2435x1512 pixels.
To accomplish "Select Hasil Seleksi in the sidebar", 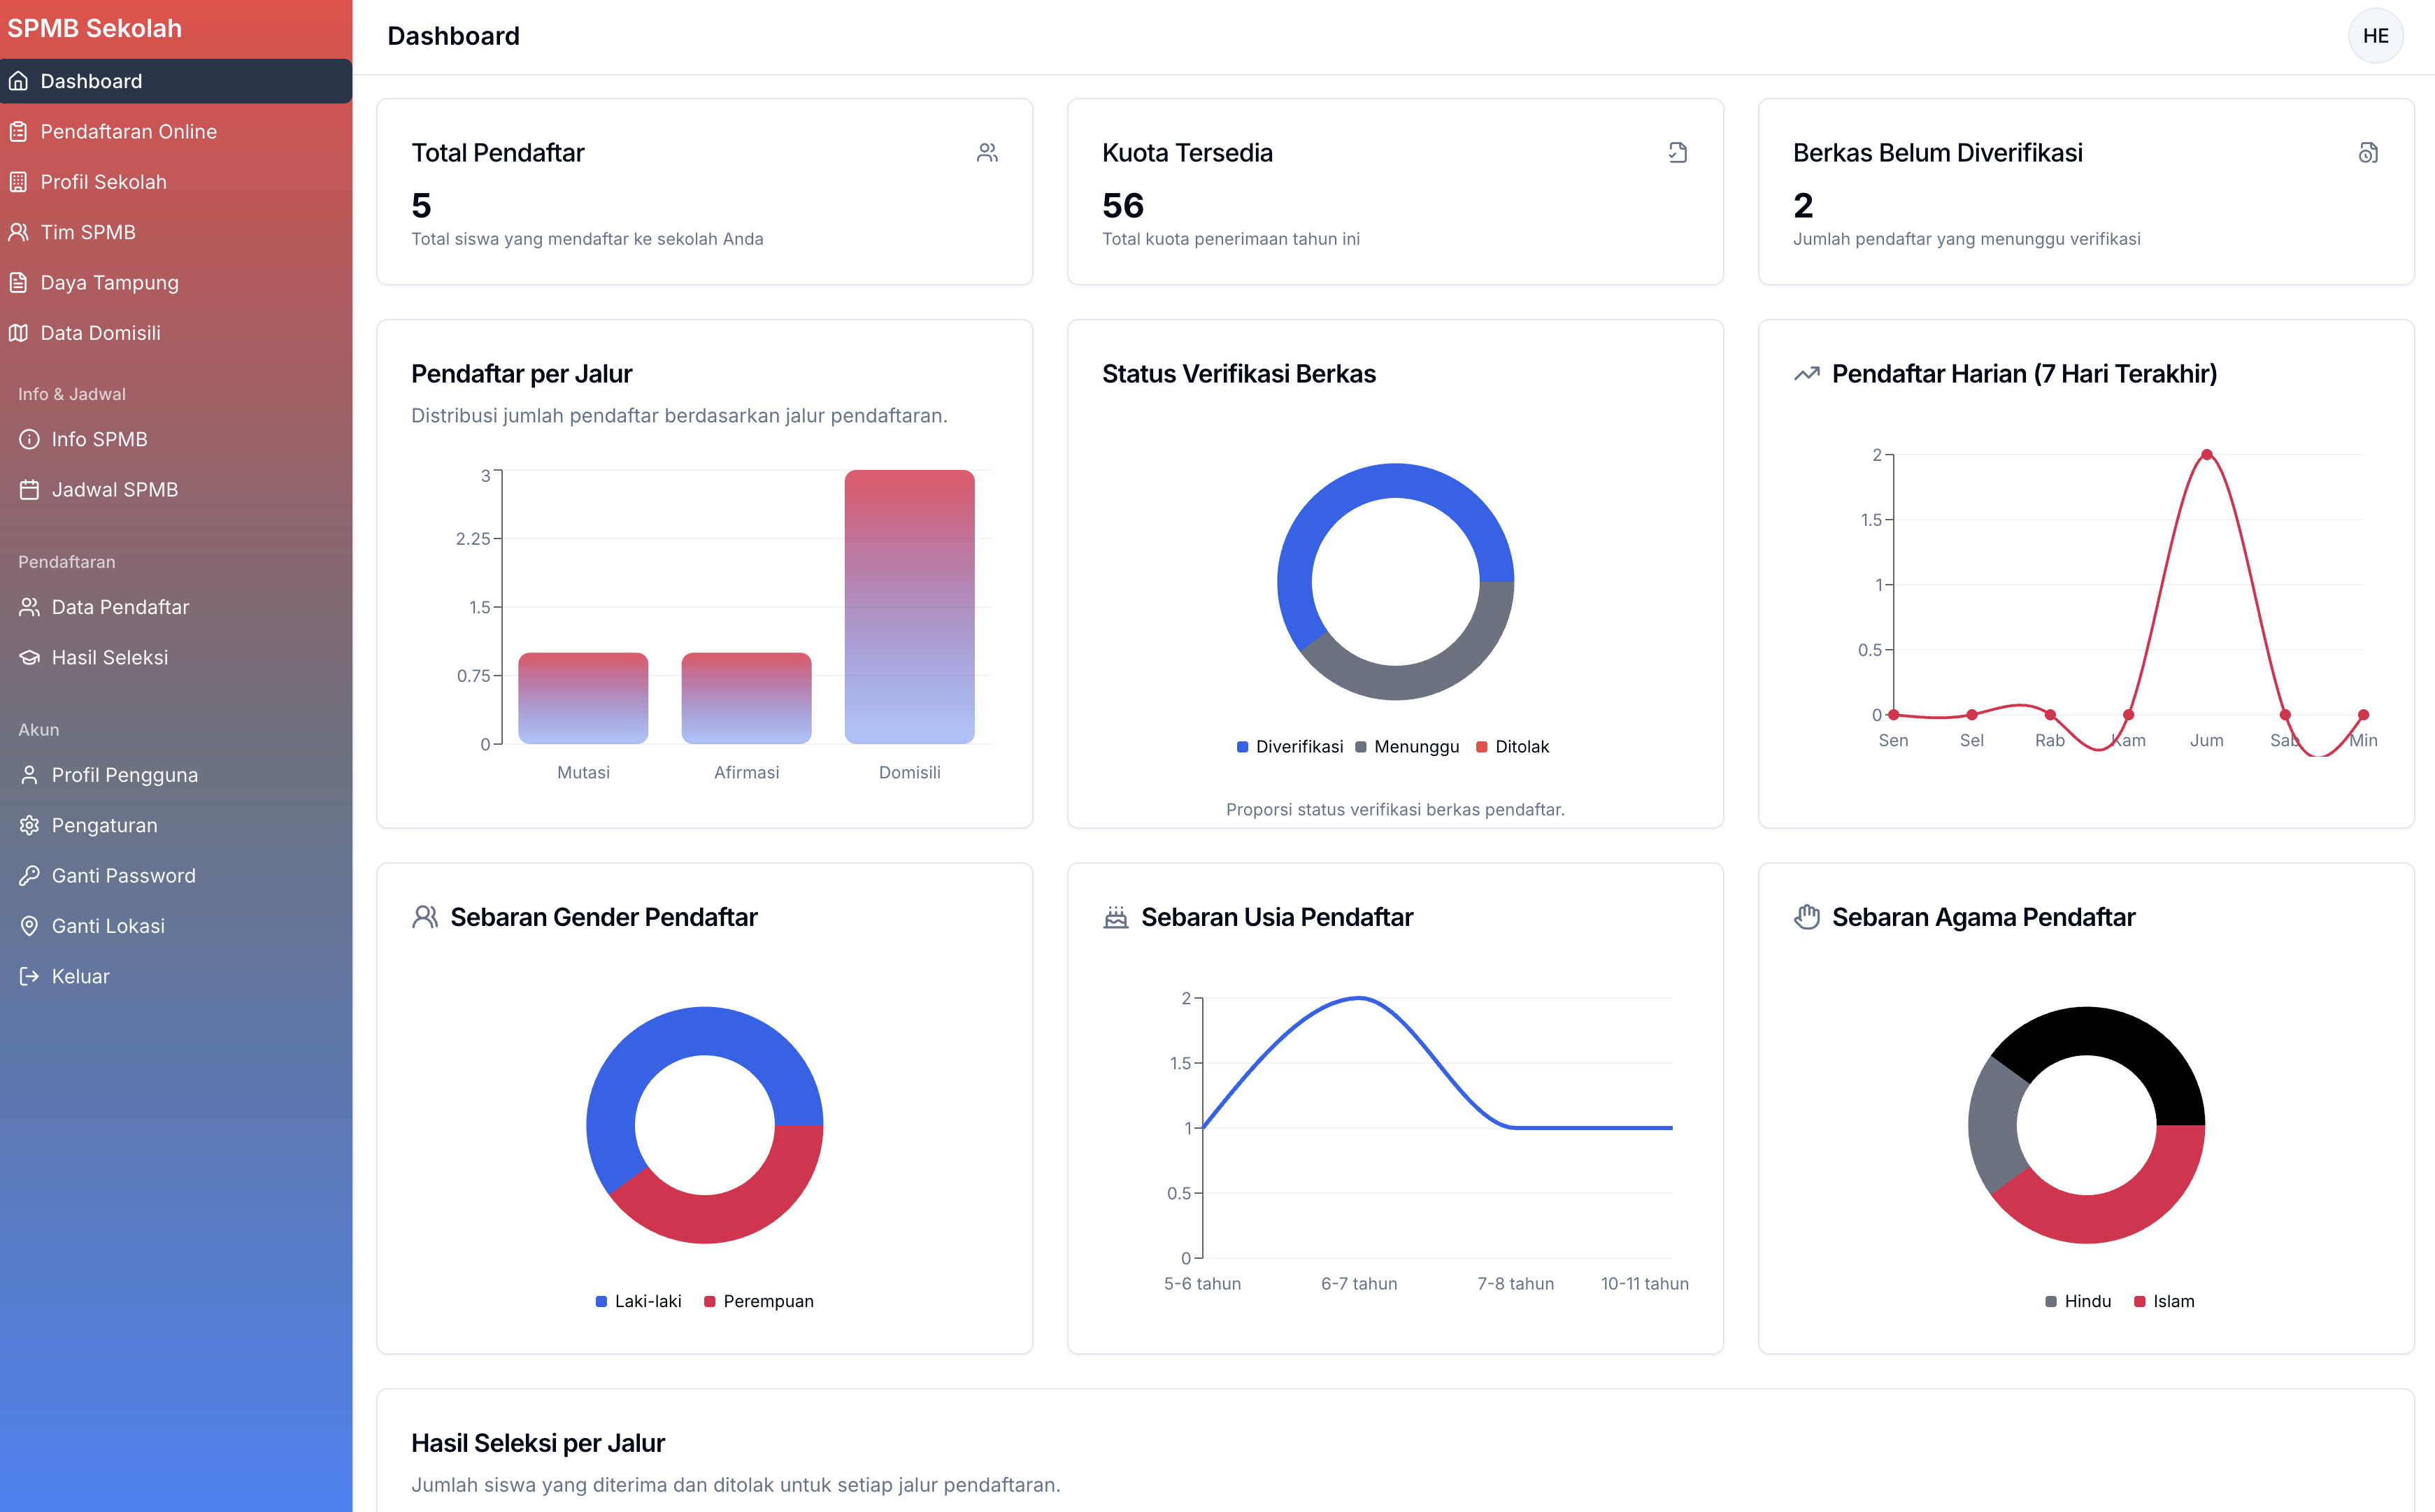I will click(110, 657).
